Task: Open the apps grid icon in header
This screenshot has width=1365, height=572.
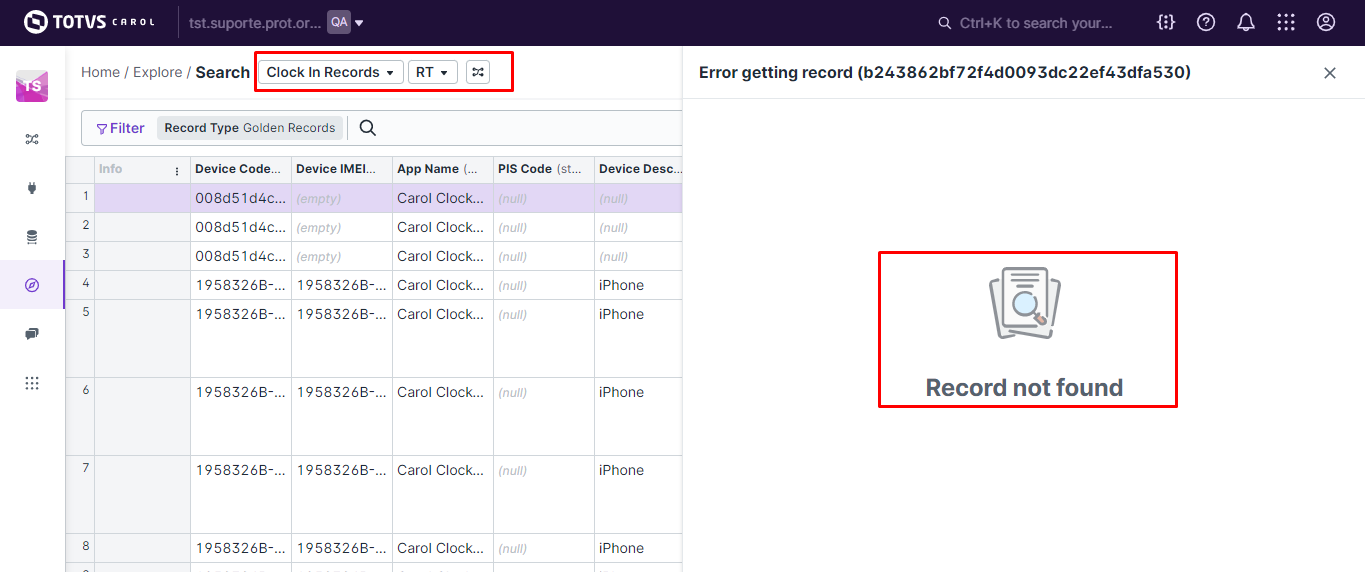Action: [1286, 22]
